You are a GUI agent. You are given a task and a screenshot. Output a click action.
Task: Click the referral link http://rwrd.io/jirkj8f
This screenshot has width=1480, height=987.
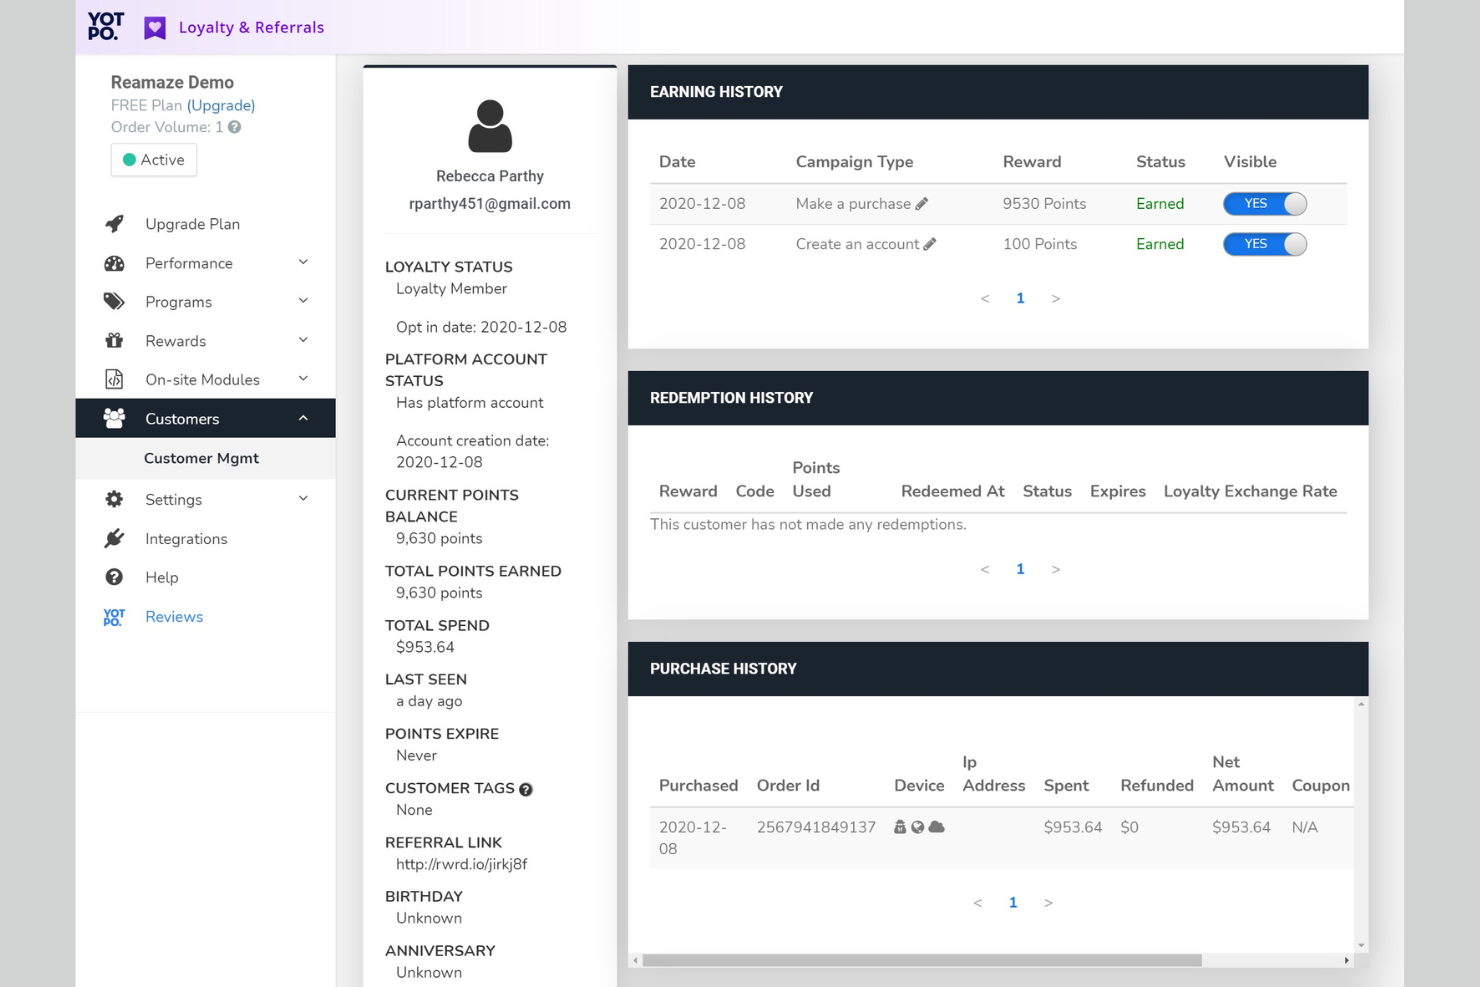(x=461, y=864)
